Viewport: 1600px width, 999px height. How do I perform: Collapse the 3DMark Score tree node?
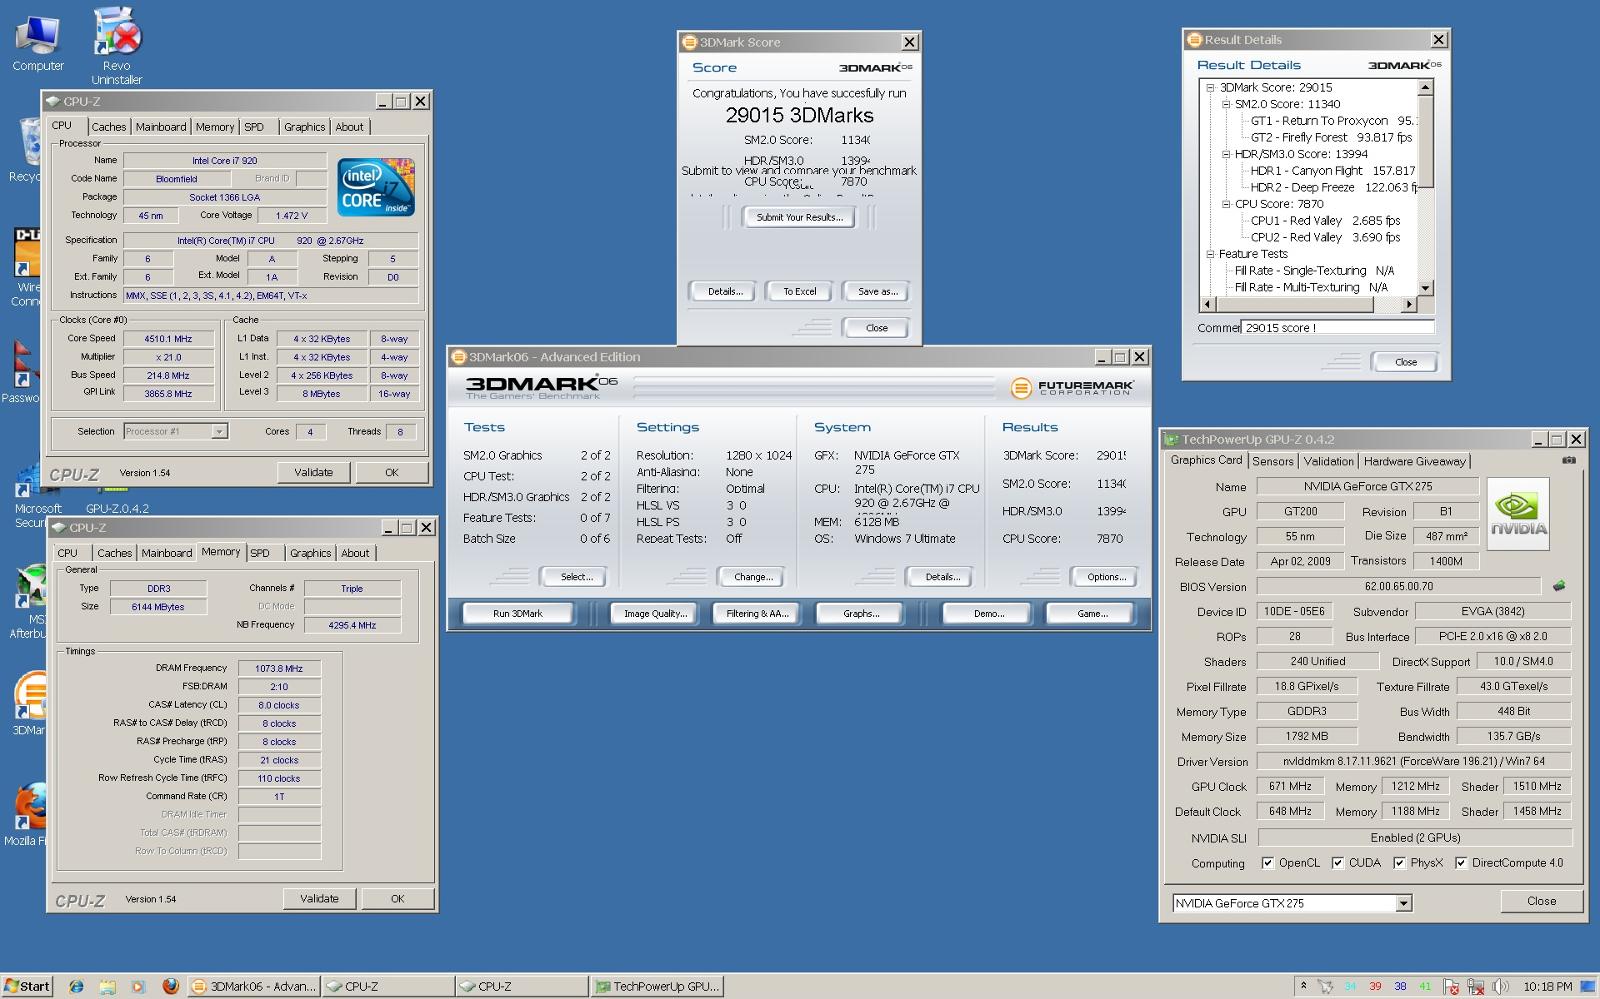click(x=1210, y=88)
